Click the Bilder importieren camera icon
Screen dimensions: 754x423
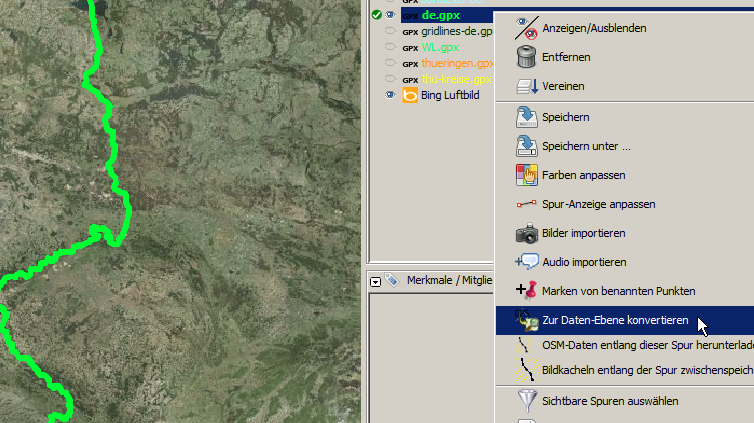527,233
